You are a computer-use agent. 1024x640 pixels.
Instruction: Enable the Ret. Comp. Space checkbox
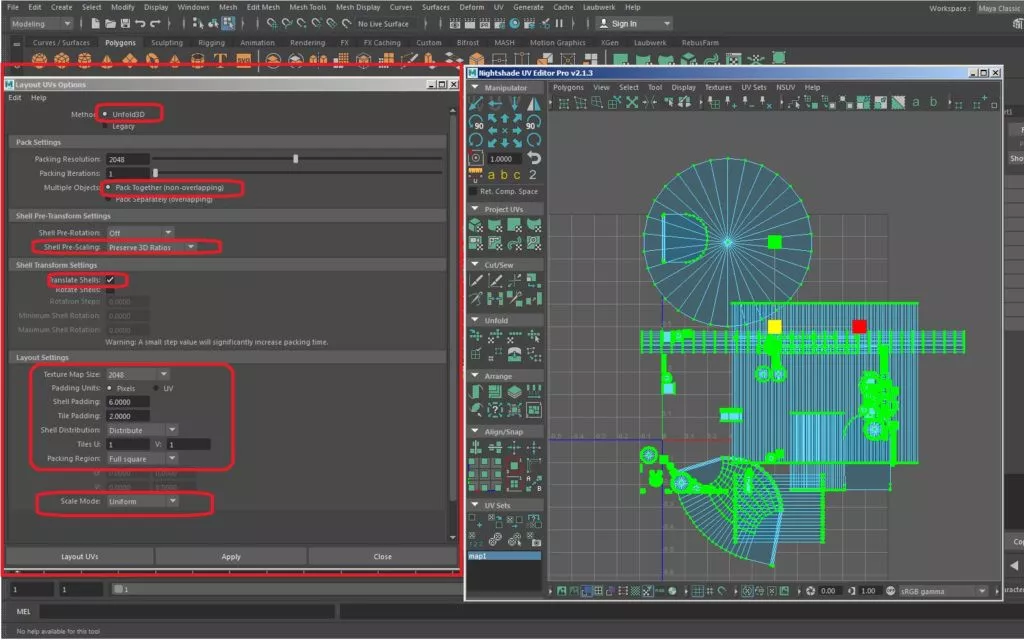click(x=474, y=191)
